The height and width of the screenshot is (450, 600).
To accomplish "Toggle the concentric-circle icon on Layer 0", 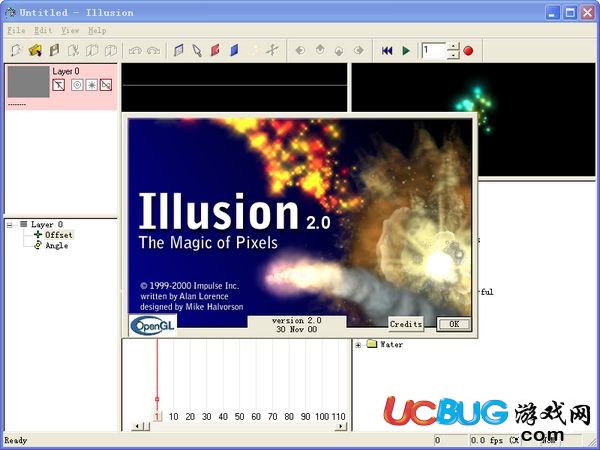I will click(x=77, y=85).
